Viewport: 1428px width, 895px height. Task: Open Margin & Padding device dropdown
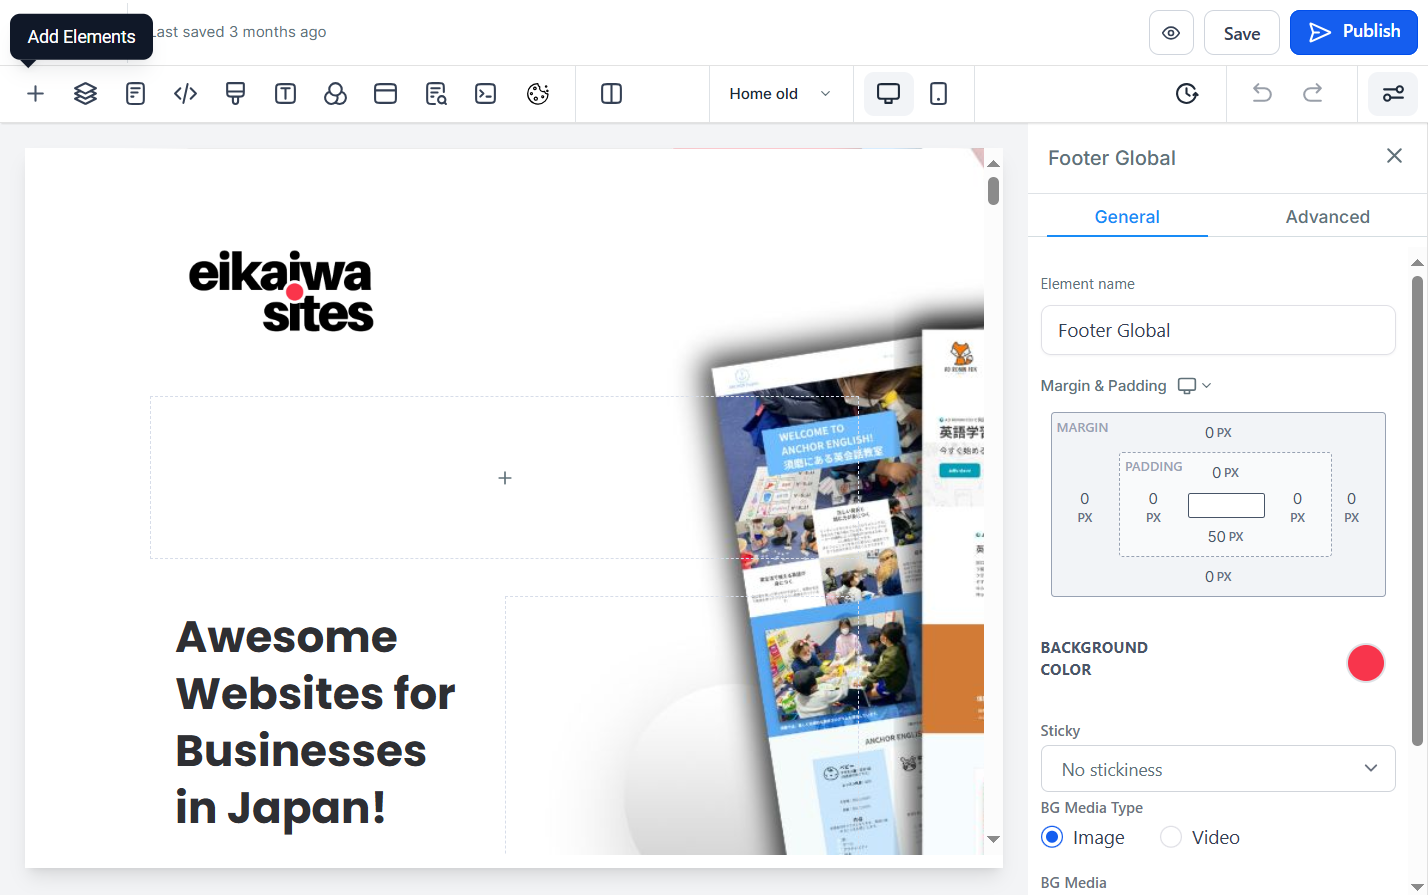pos(1195,386)
